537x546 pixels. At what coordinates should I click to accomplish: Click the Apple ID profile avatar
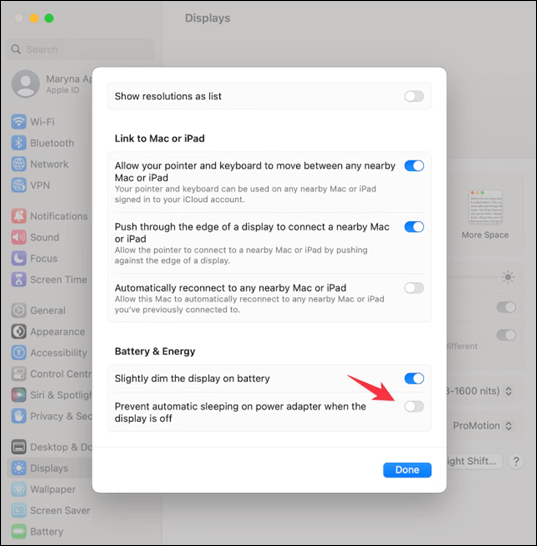point(25,84)
